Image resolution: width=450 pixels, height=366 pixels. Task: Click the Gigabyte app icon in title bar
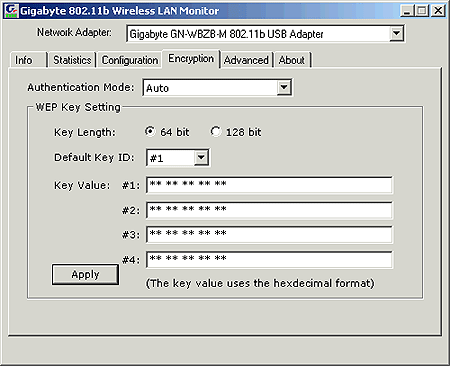point(11,11)
